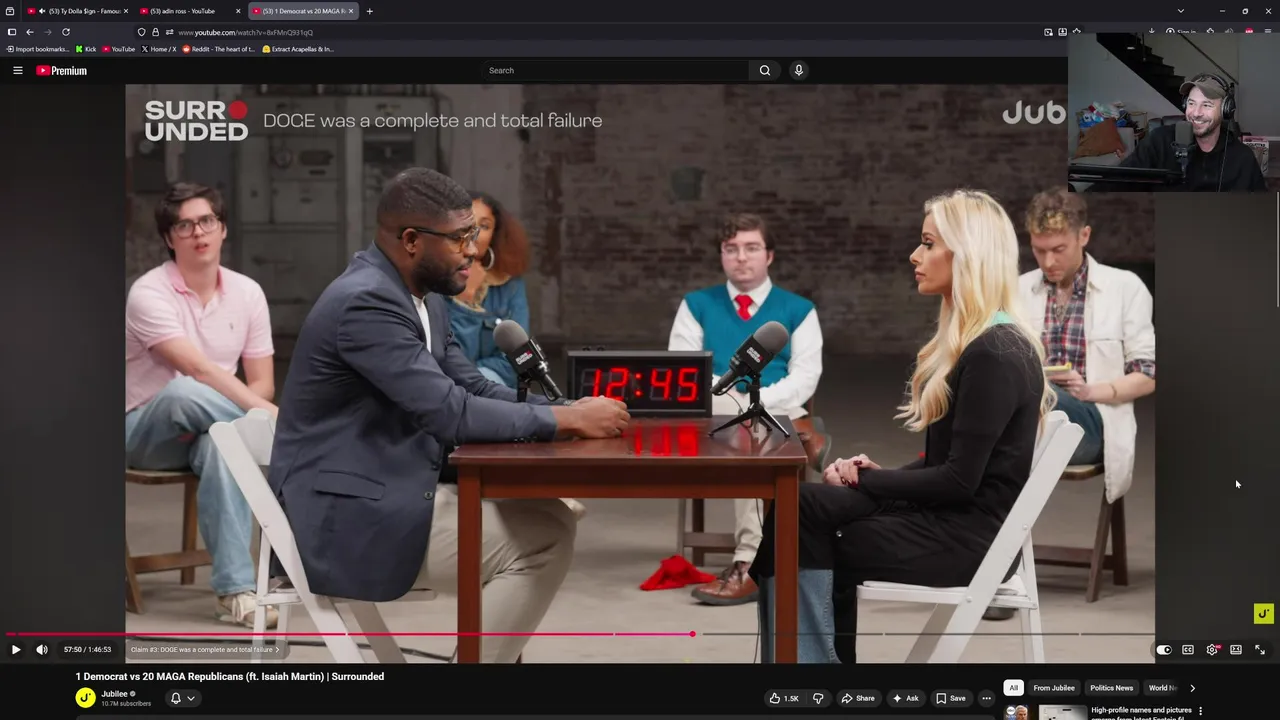The image size is (1280, 720).
Task: Expand chapter 'Claim #3: DOGE was a complete' chevron
Action: [277, 650]
